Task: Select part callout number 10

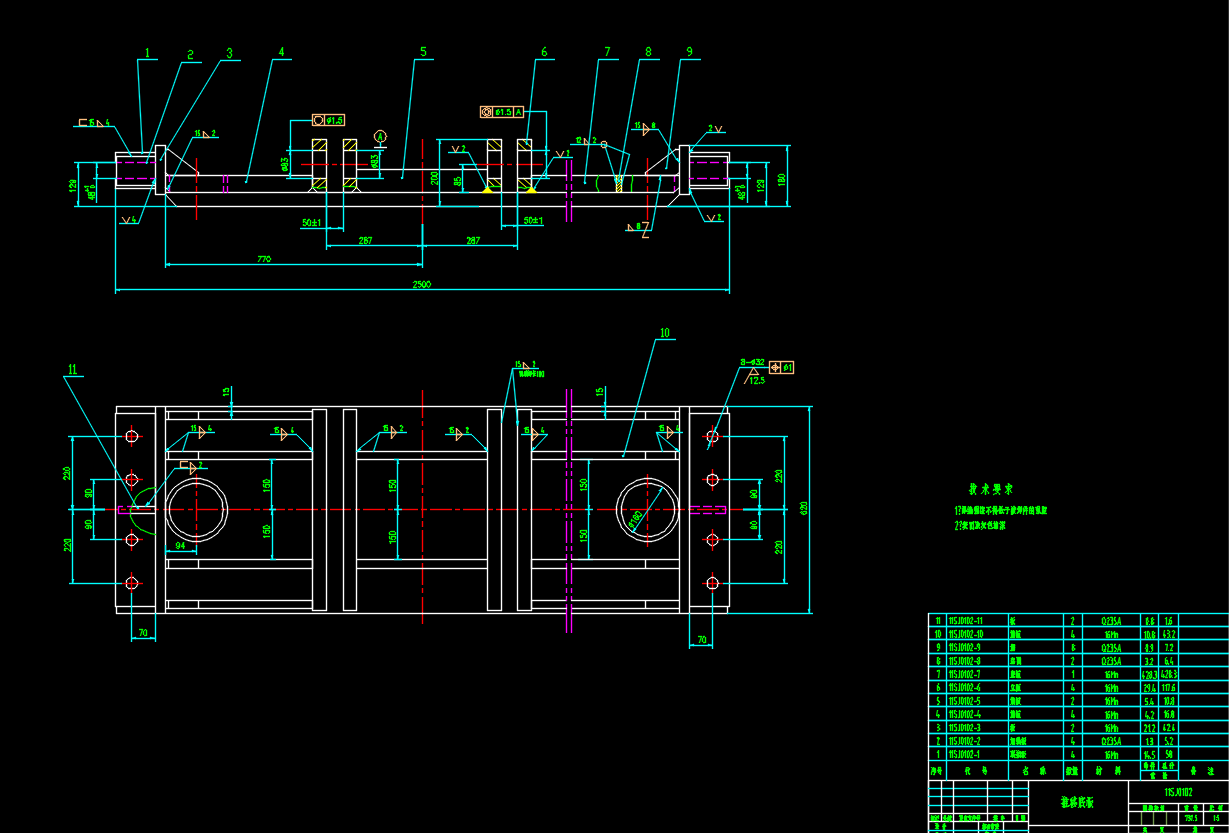Action: coord(663,333)
